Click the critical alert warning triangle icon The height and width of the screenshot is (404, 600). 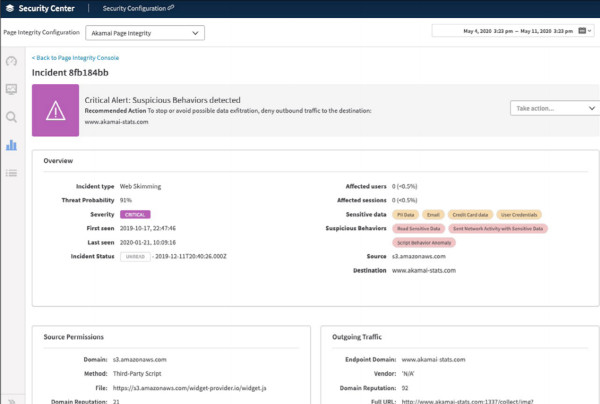pos(55,110)
